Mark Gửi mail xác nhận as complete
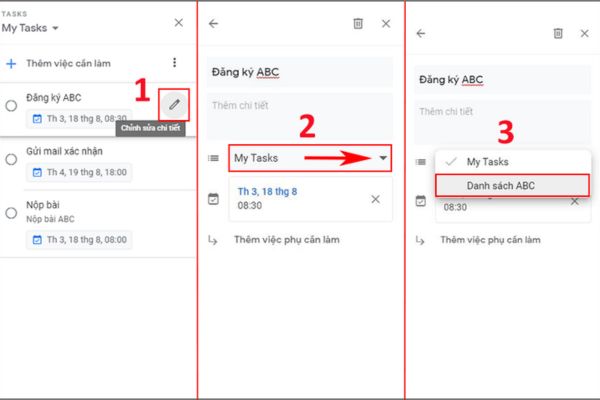Viewport: 600px width, 400px height. point(11,159)
